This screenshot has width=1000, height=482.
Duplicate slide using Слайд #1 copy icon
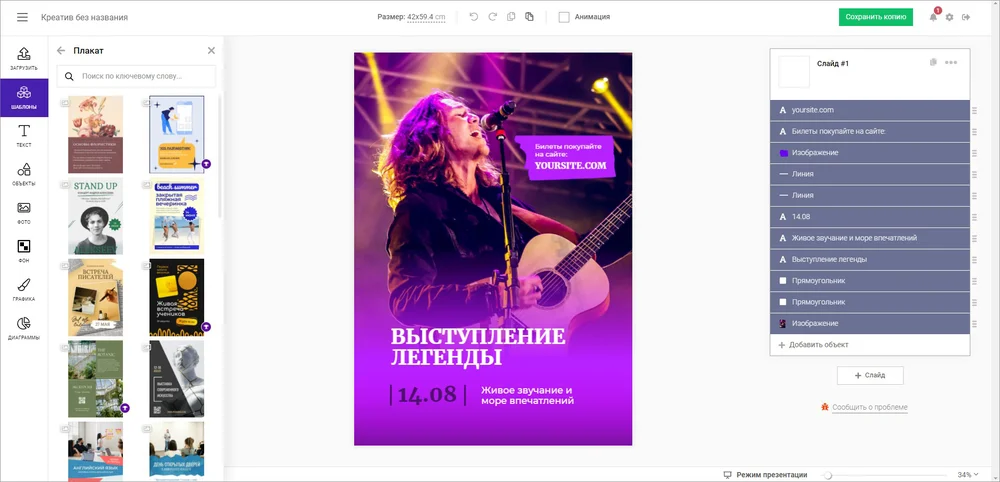pos(933,62)
